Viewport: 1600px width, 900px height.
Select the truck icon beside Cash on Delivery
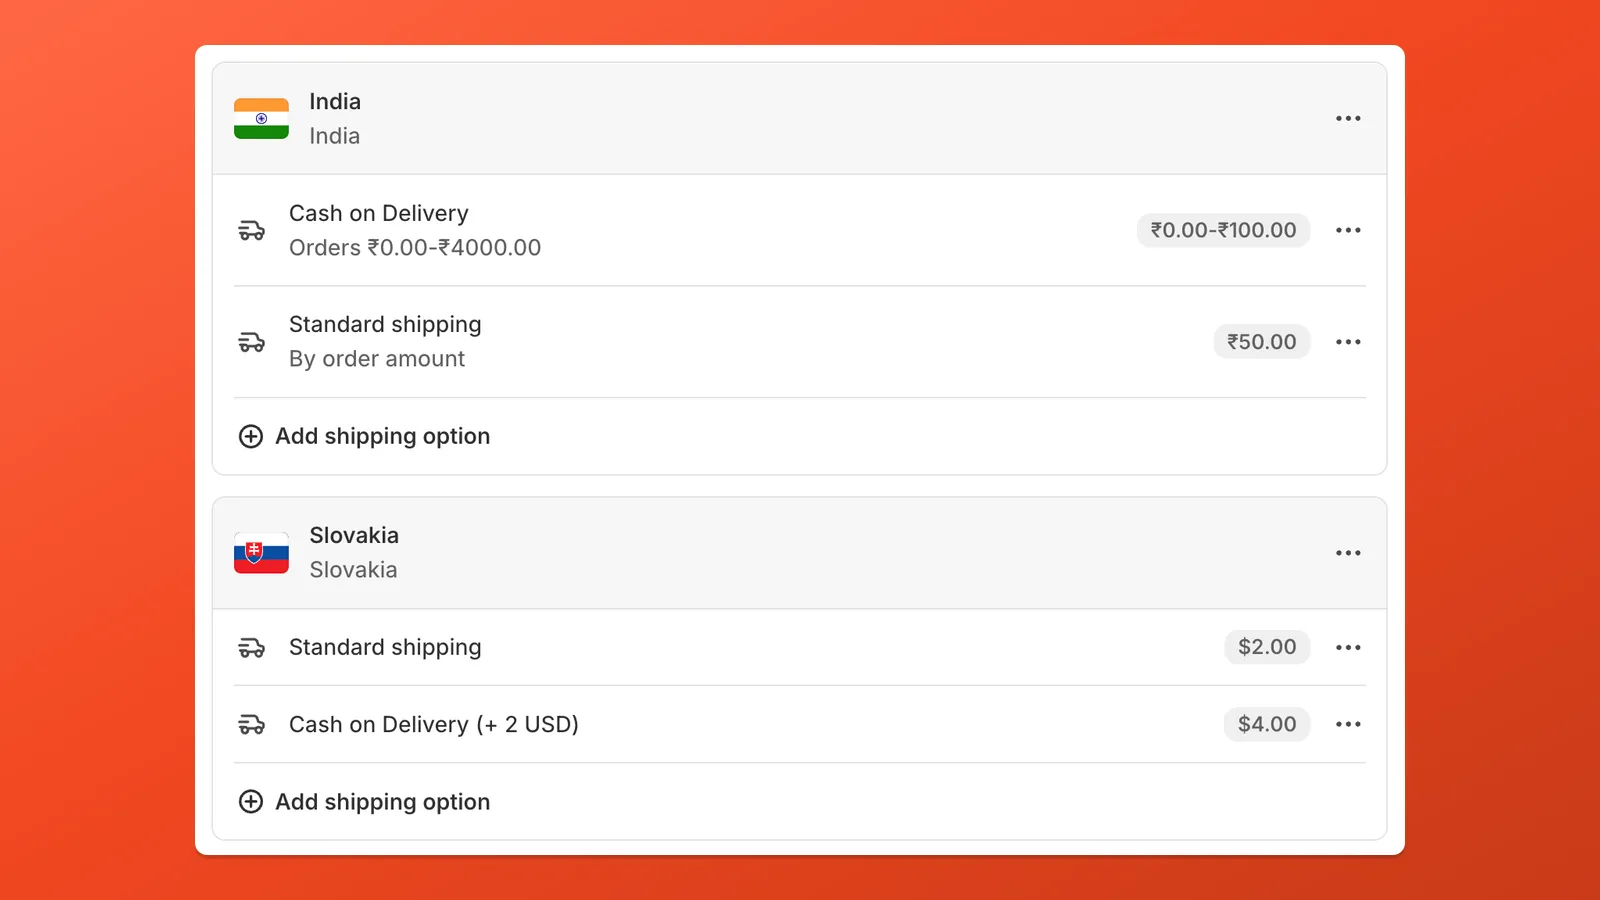coord(252,230)
